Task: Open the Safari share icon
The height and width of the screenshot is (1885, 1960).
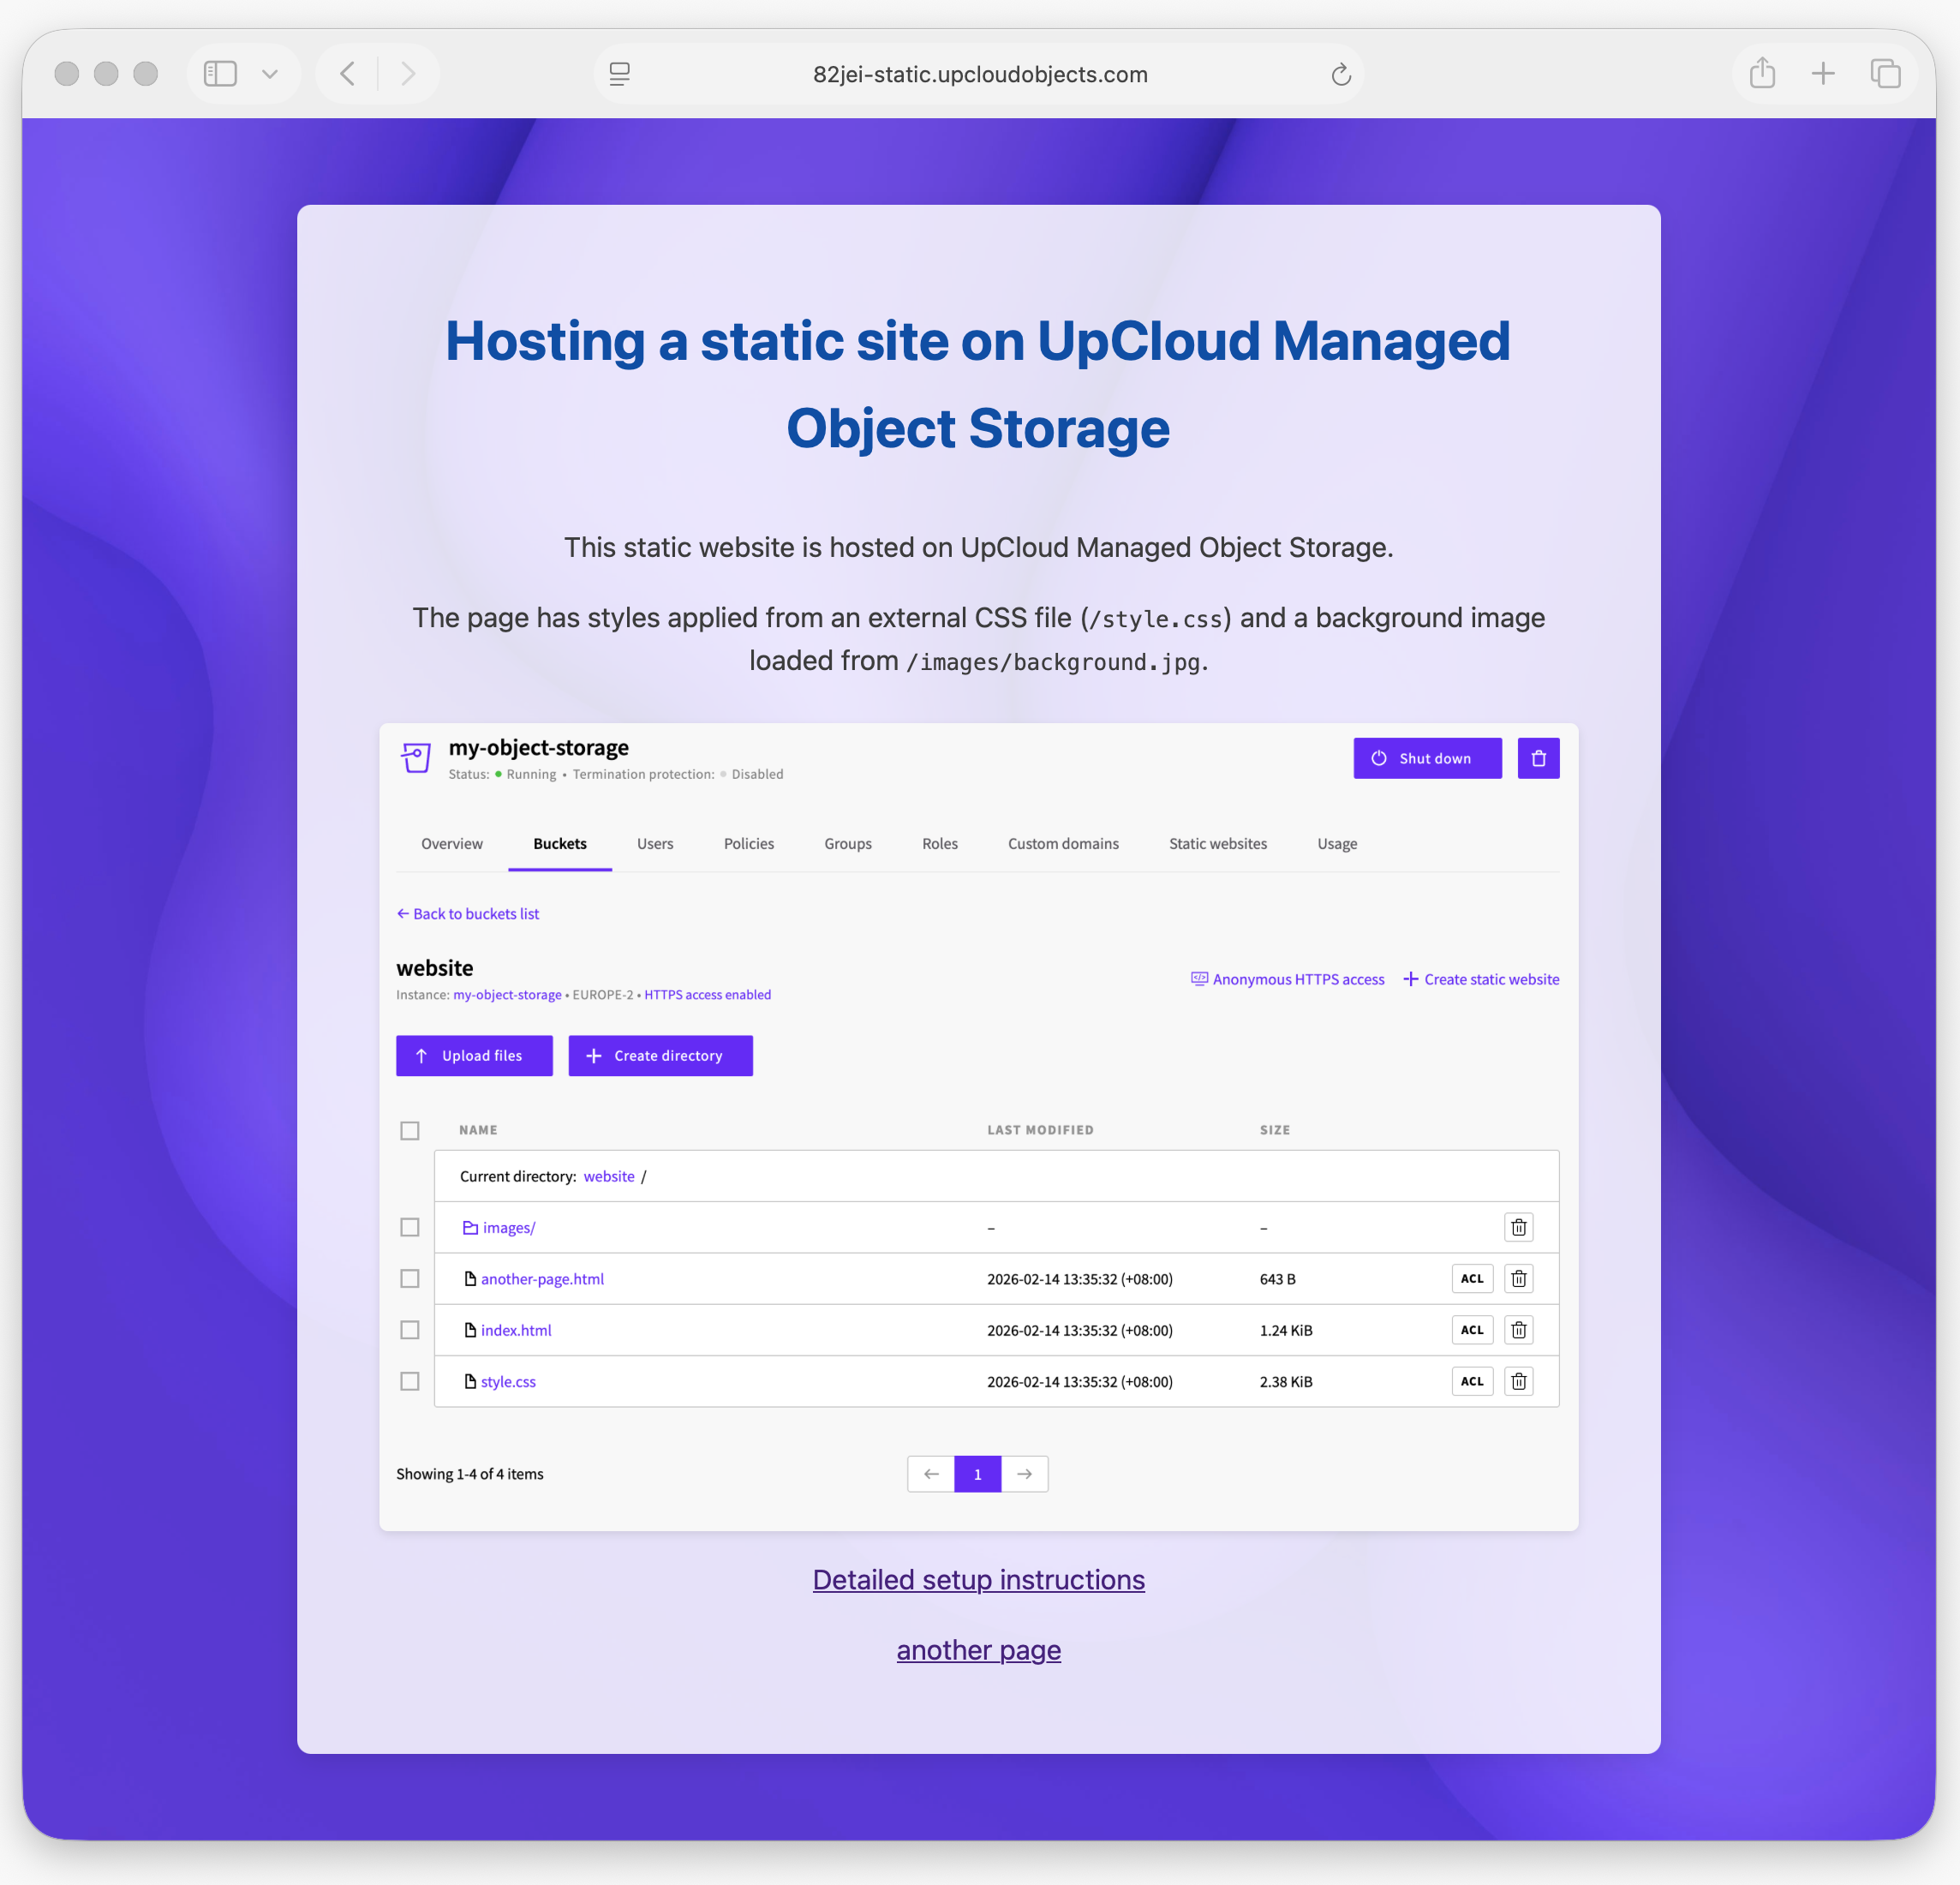Action: (x=1762, y=73)
